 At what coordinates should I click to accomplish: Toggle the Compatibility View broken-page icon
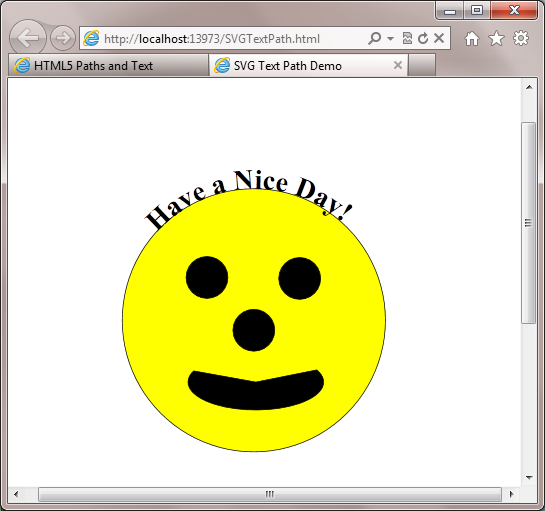(407, 38)
